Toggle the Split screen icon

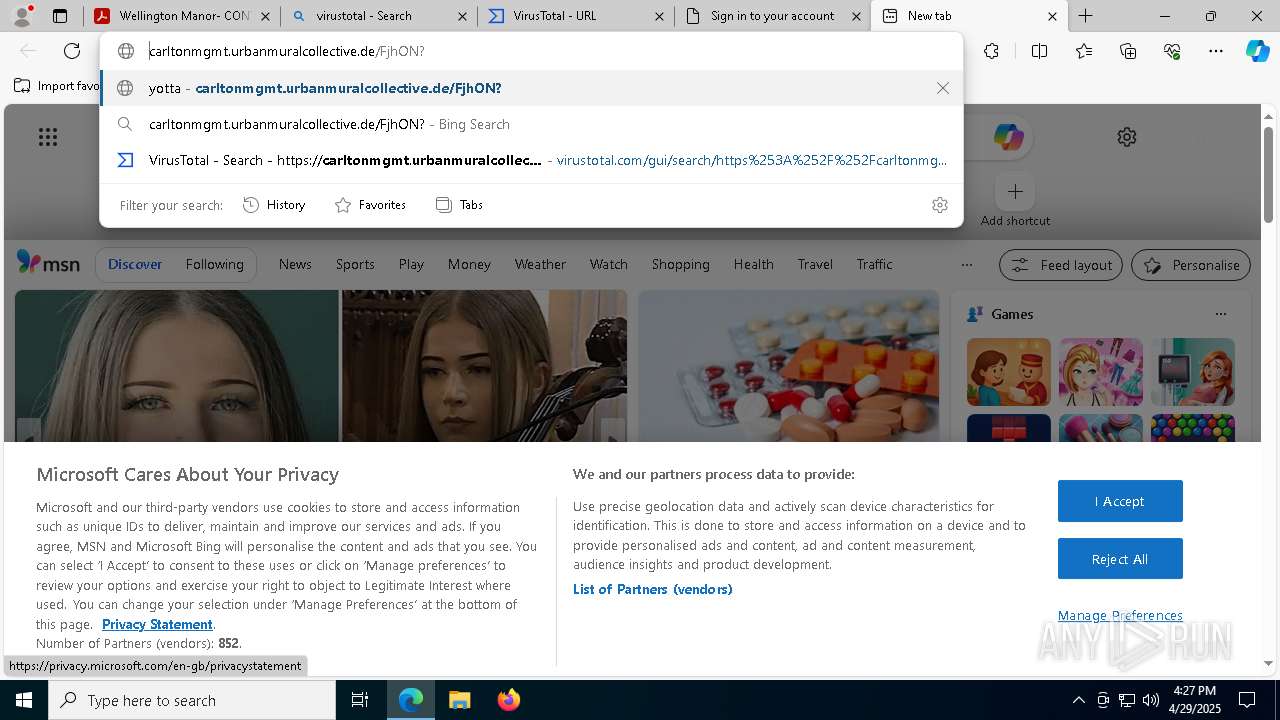pos(1039,51)
